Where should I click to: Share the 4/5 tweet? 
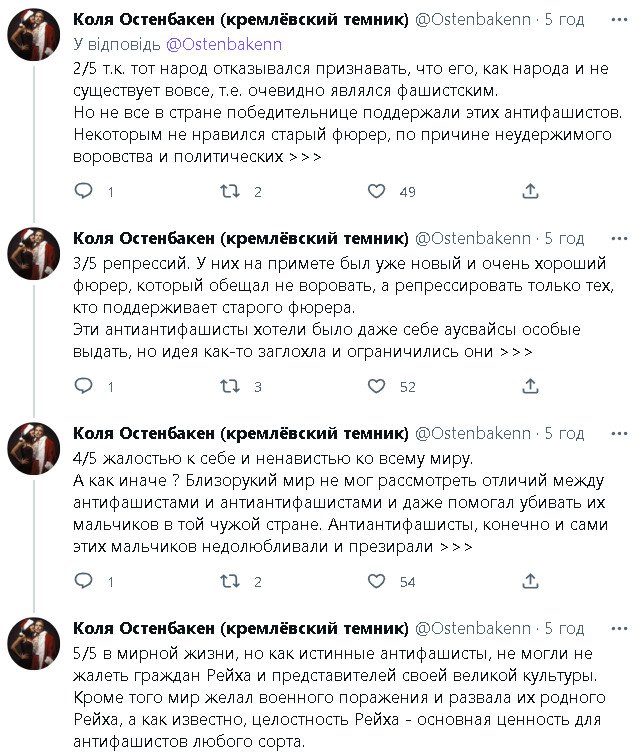coord(531,581)
